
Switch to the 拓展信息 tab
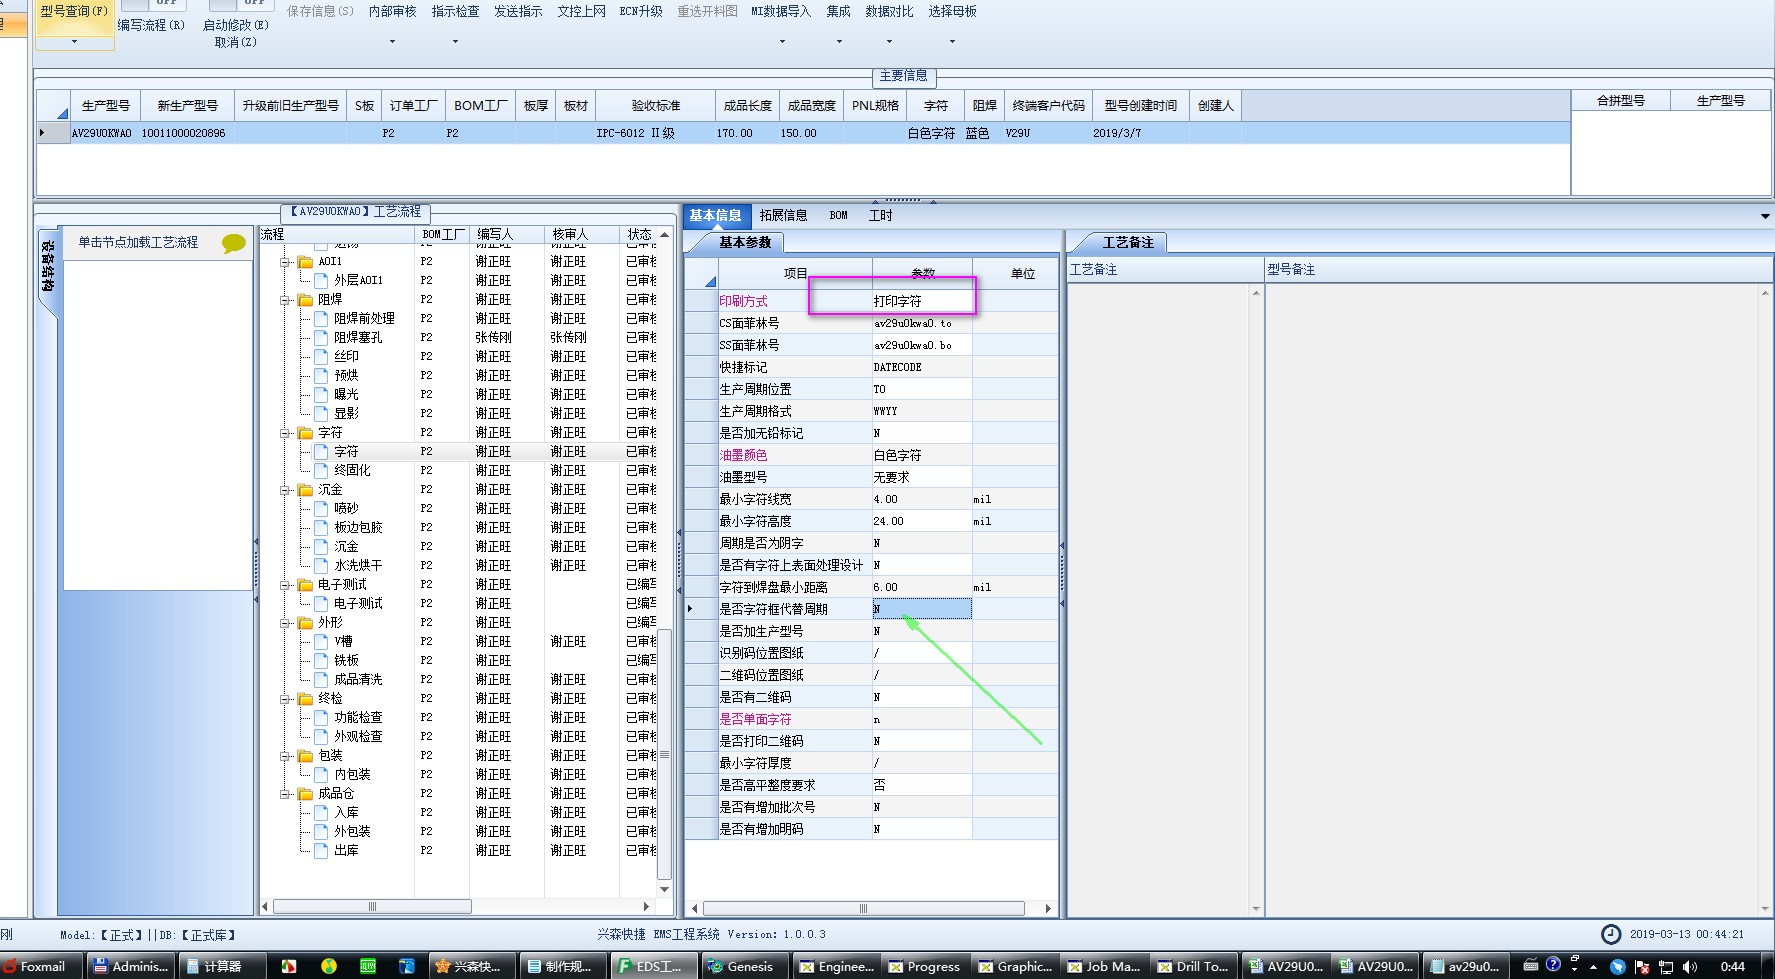tap(783, 215)
